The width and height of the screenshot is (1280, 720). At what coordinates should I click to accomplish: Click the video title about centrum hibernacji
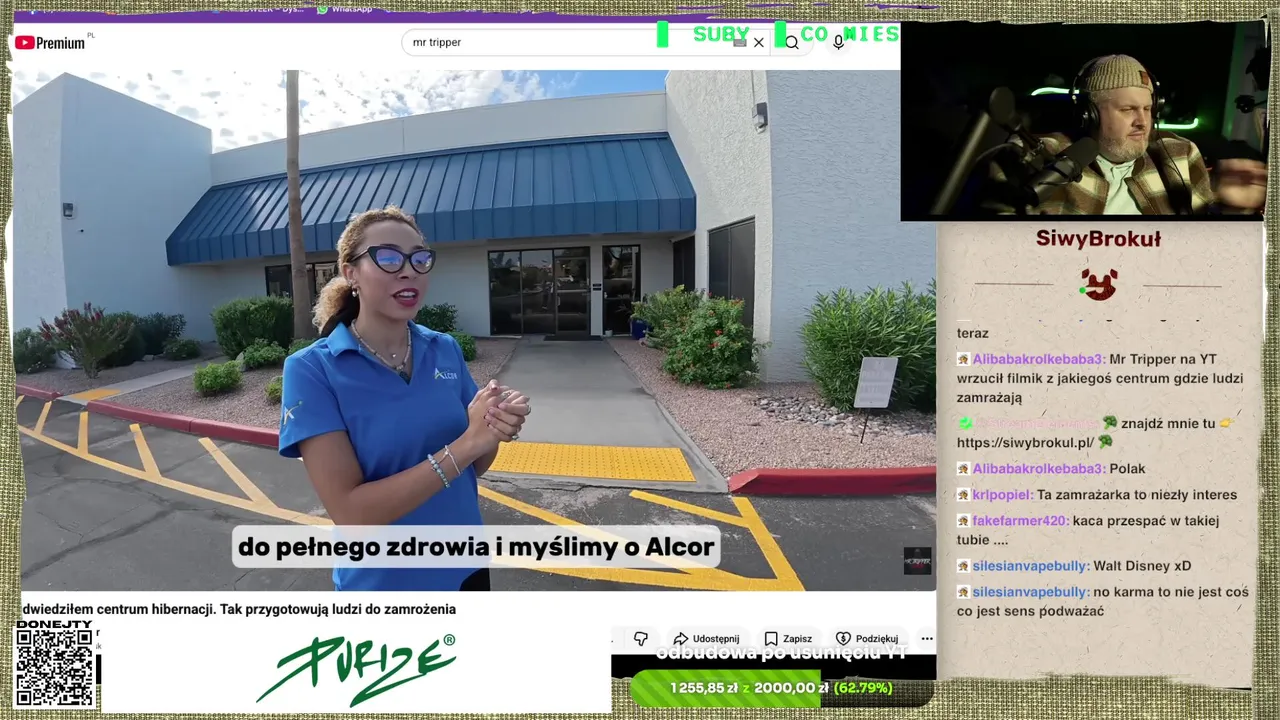coord(239,609)
